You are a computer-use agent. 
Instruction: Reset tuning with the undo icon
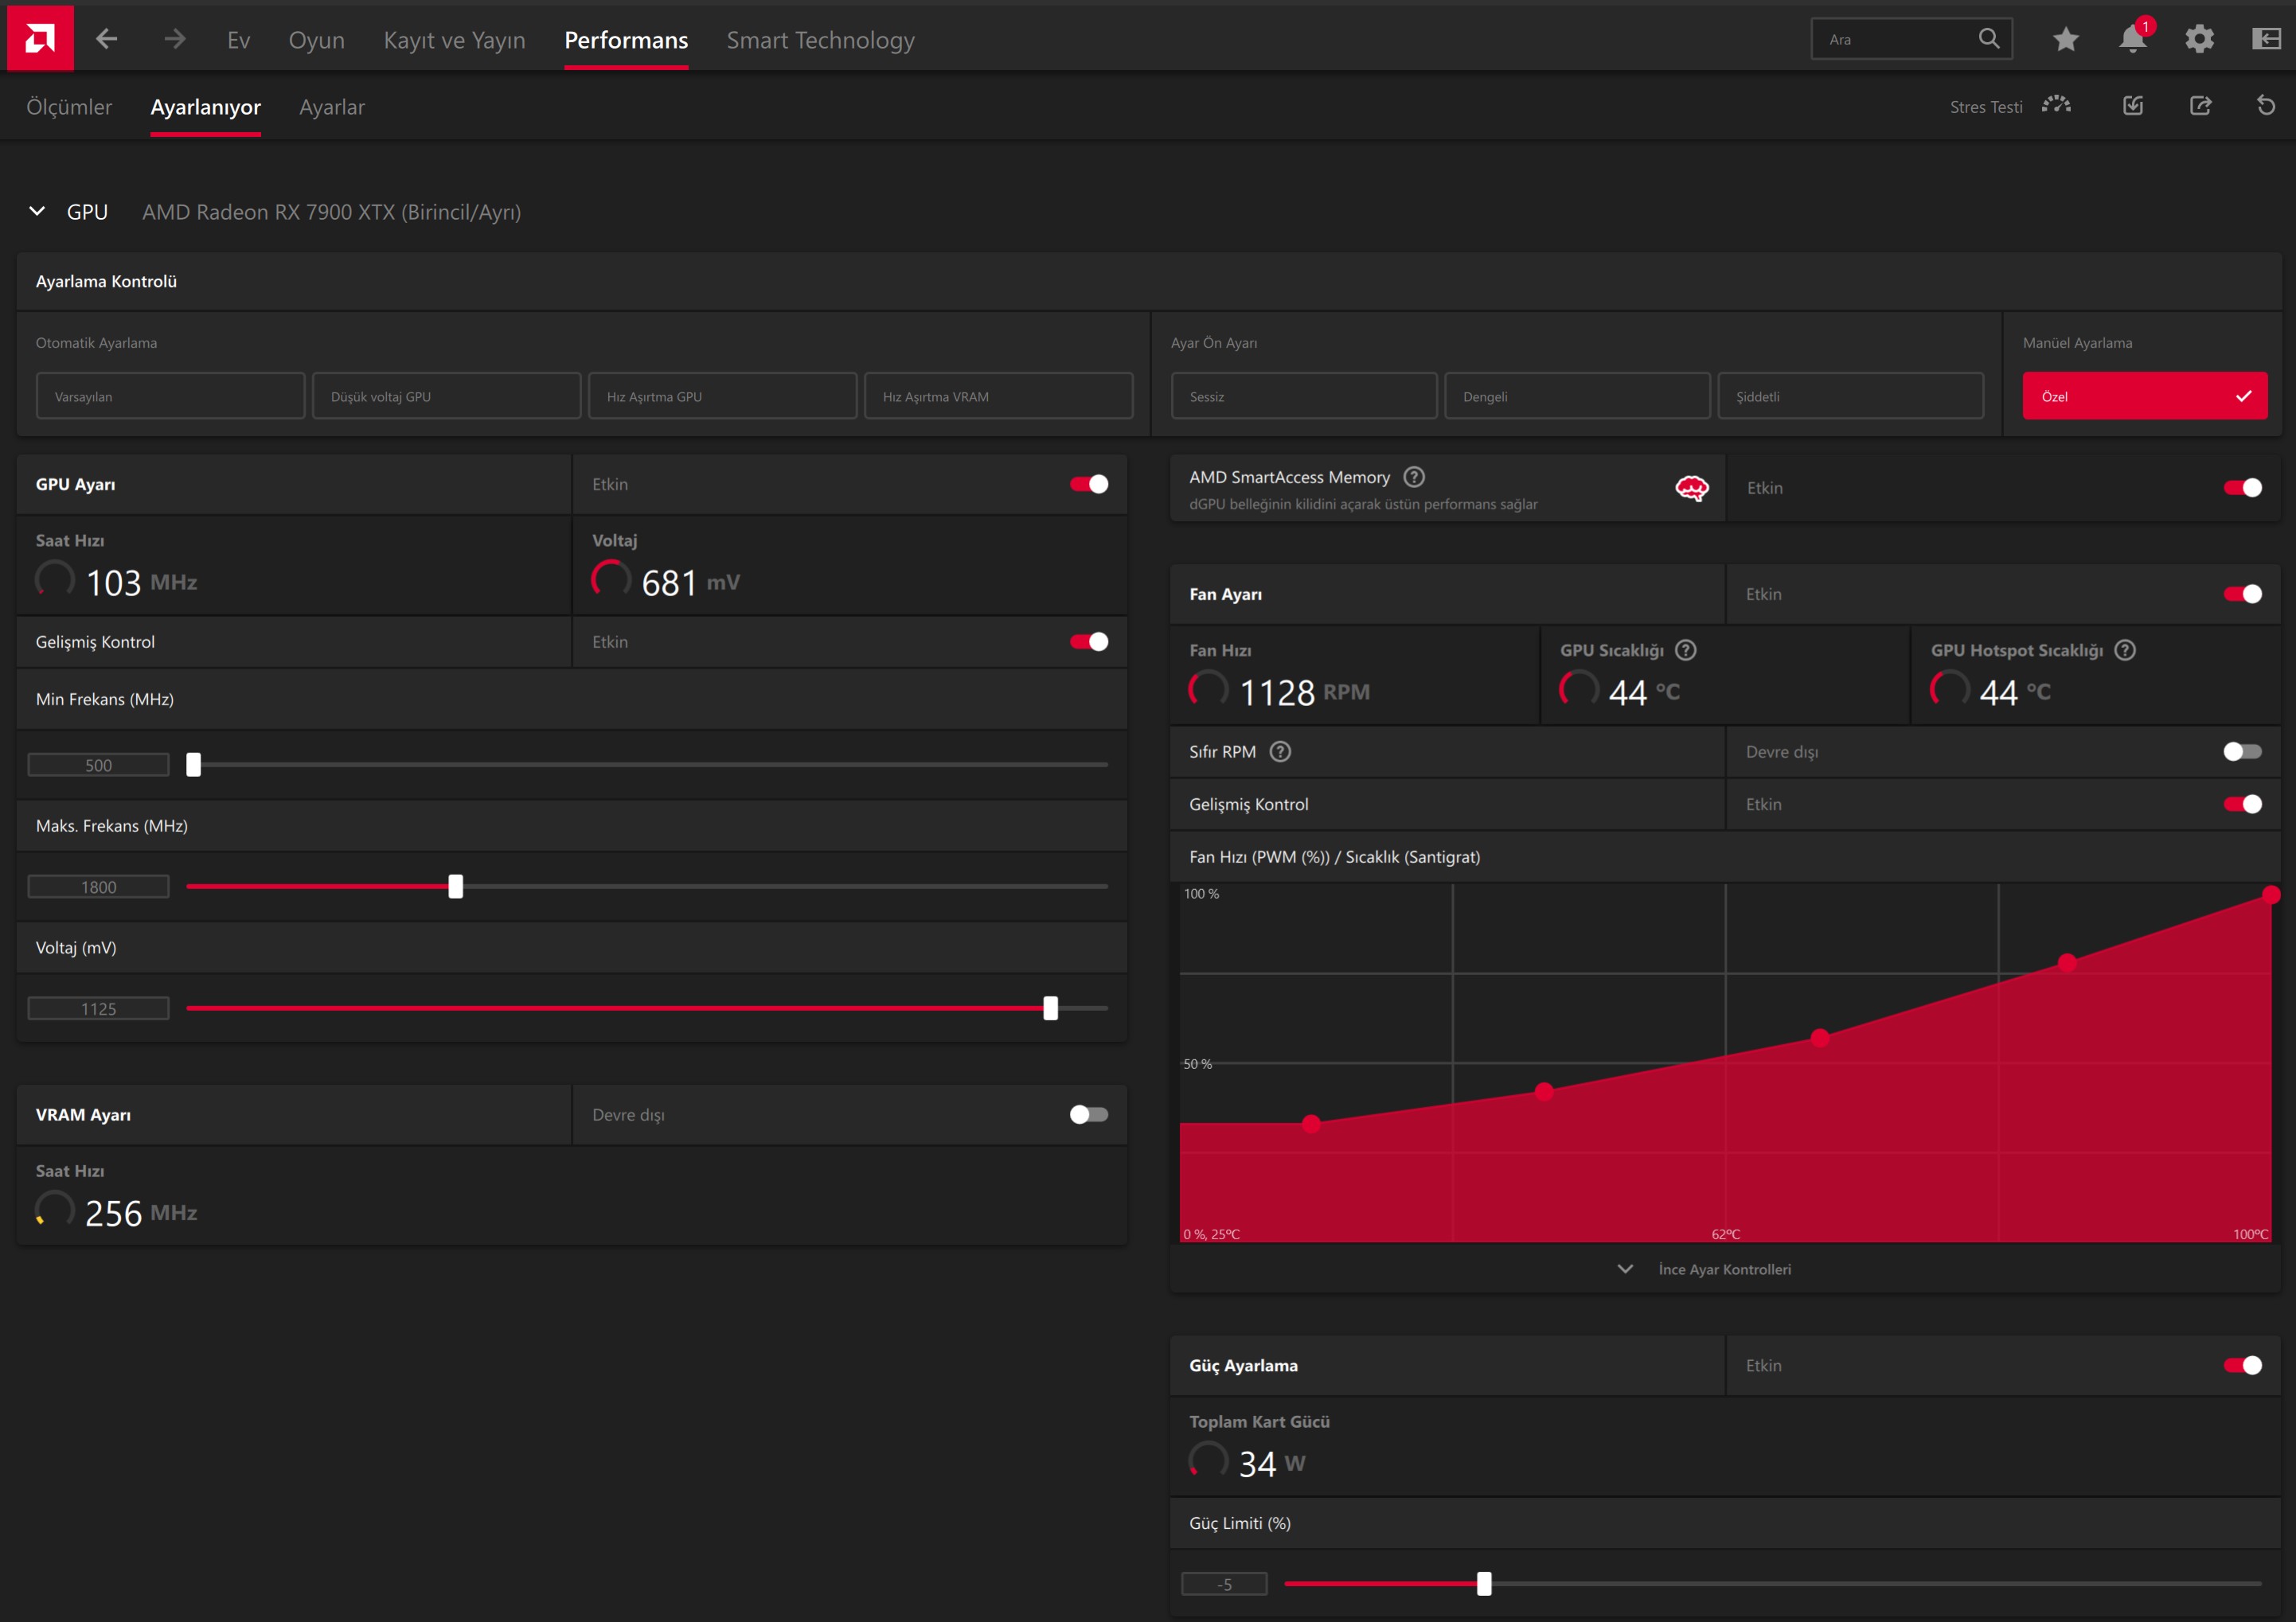2266,105
